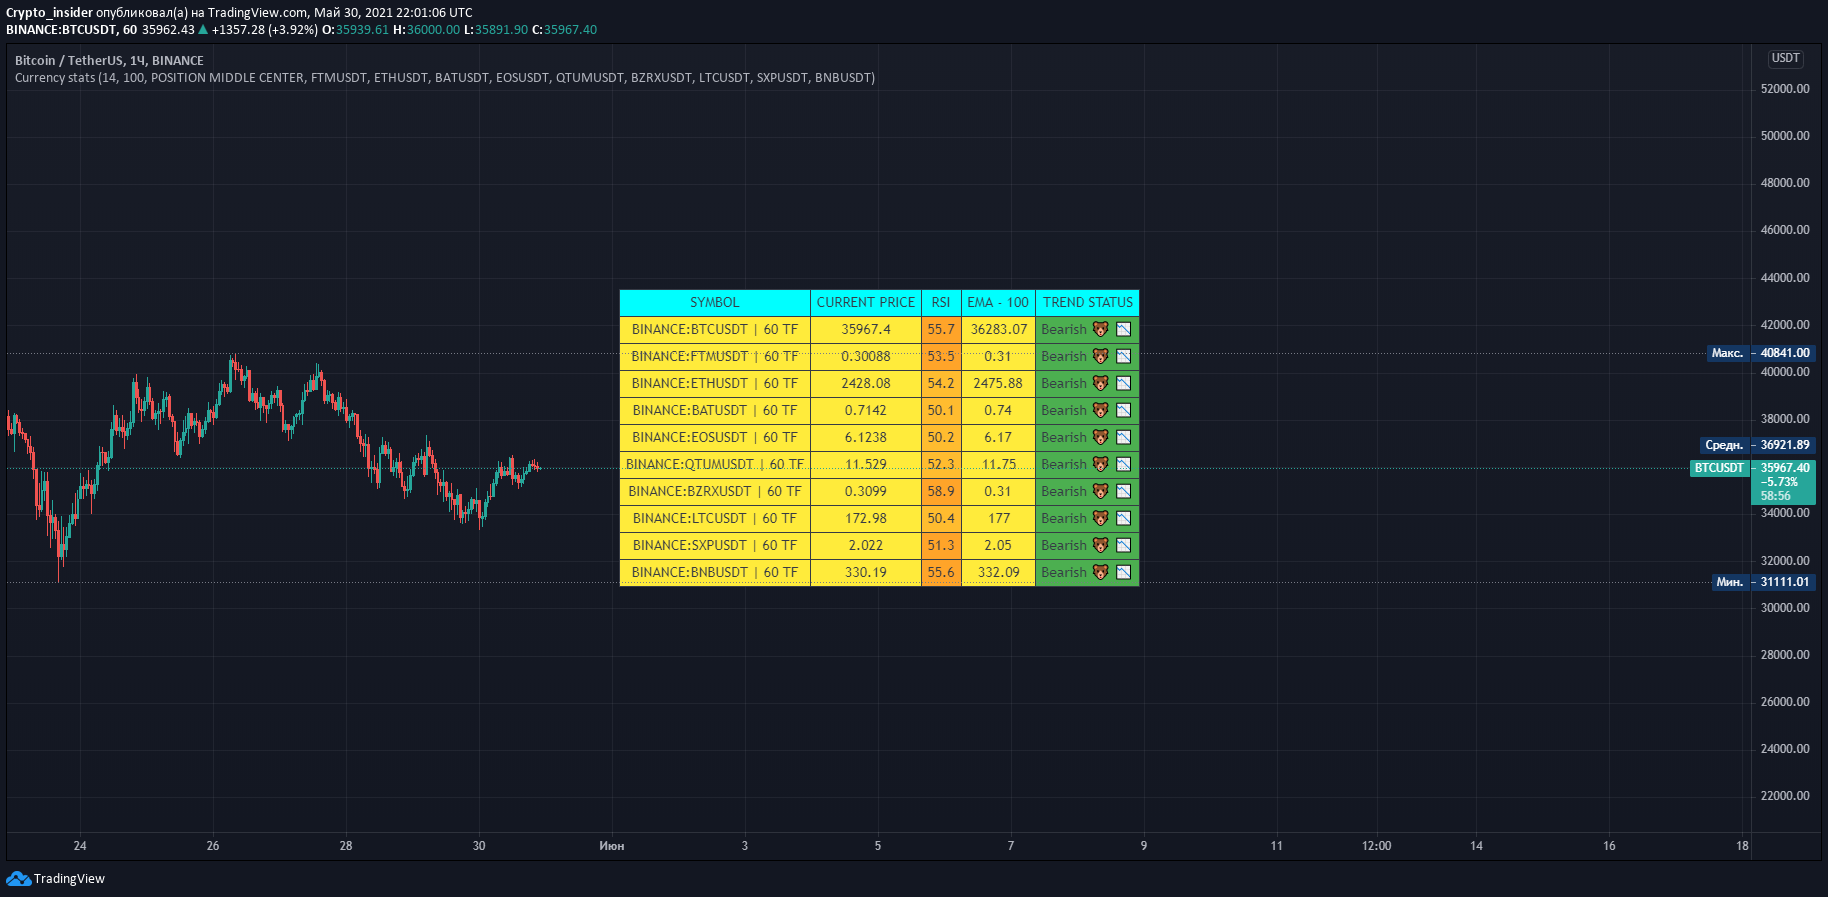Click the TradingView cloud logo
This screenshot has height=897, width=1828.
pos(18,878)
